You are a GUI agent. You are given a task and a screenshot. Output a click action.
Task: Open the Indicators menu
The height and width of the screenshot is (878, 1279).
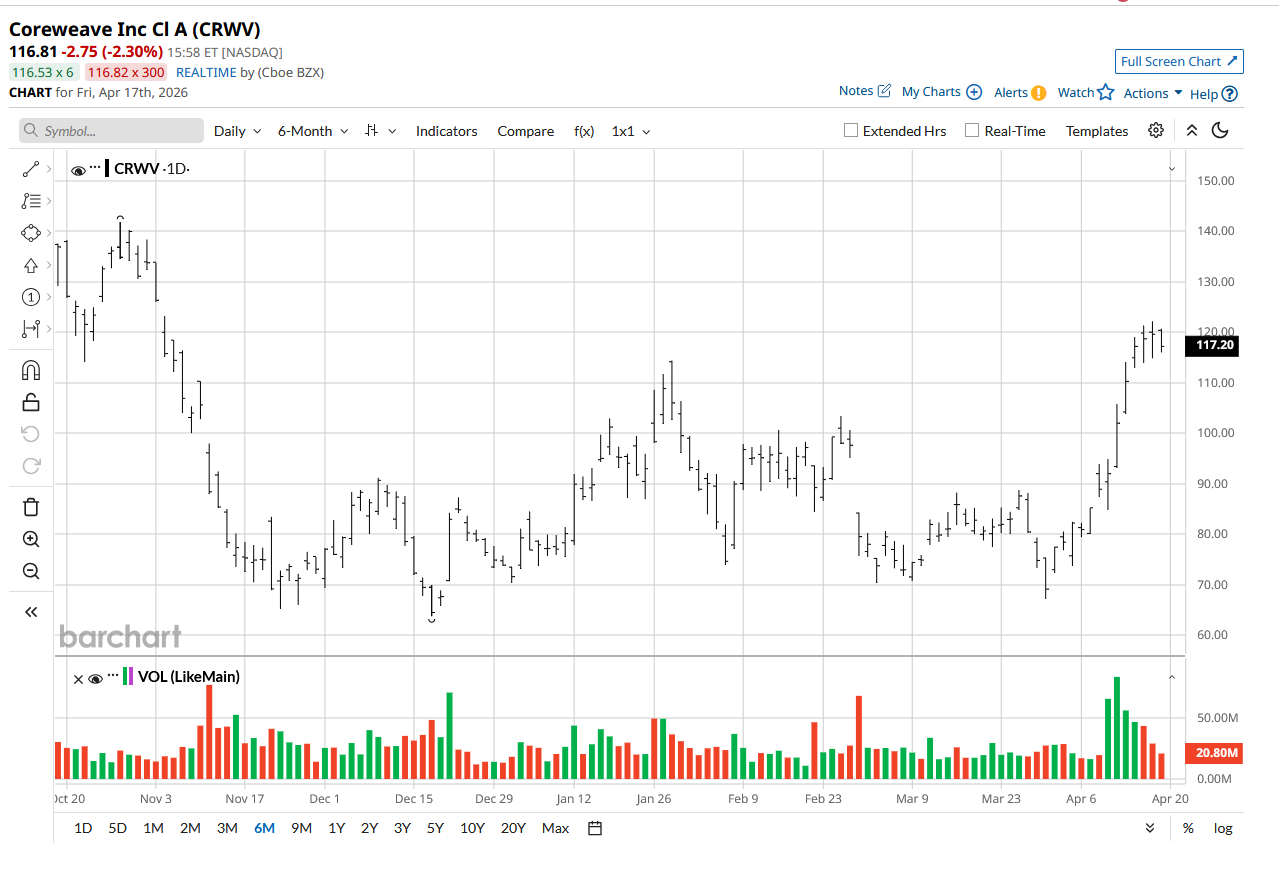(x=447, y=131)
